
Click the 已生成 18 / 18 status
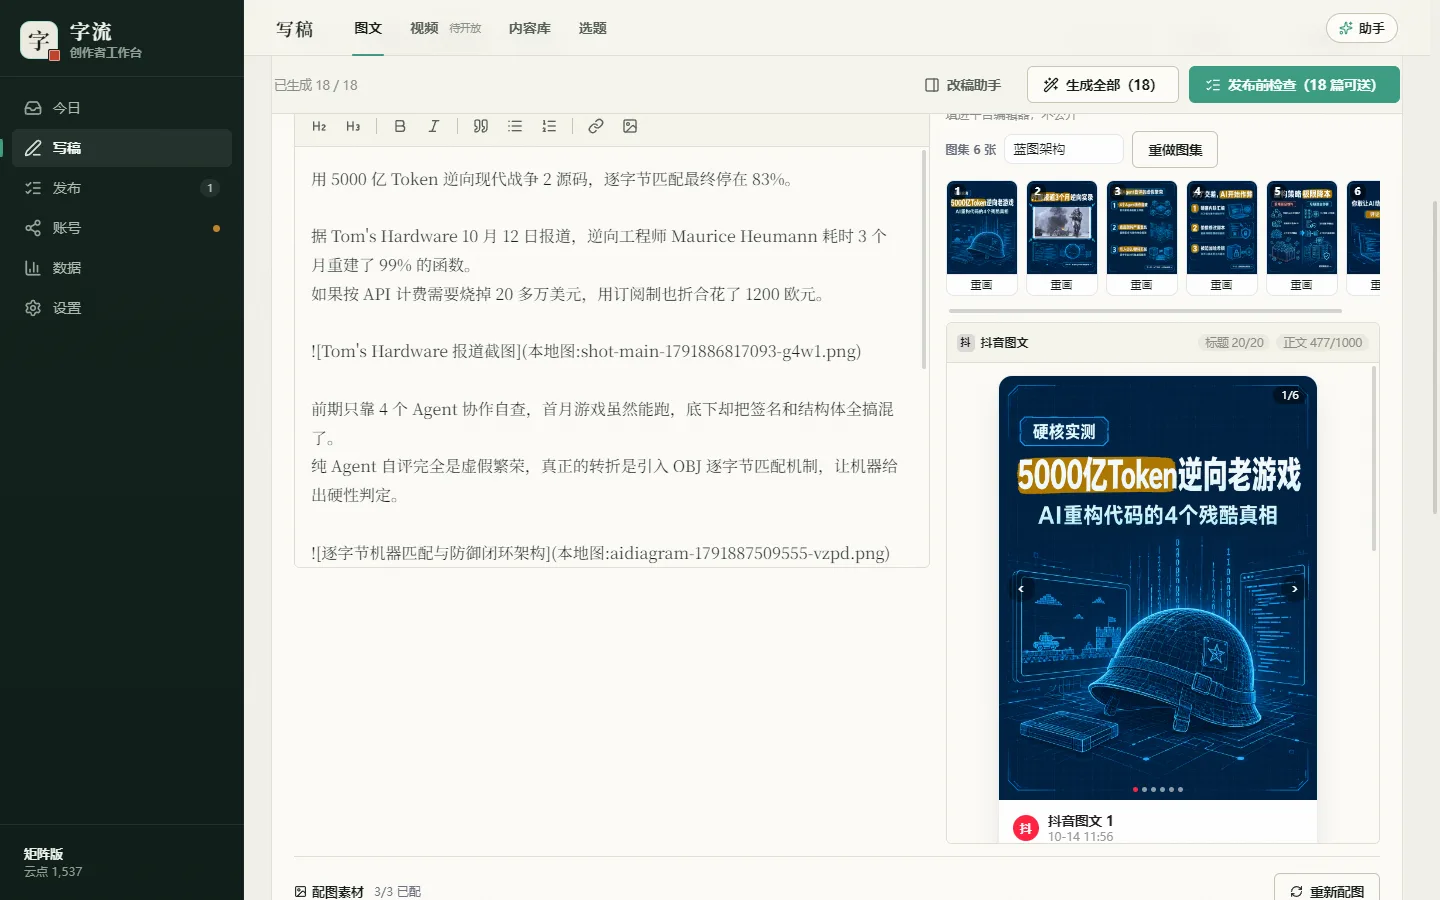(316, 85)
